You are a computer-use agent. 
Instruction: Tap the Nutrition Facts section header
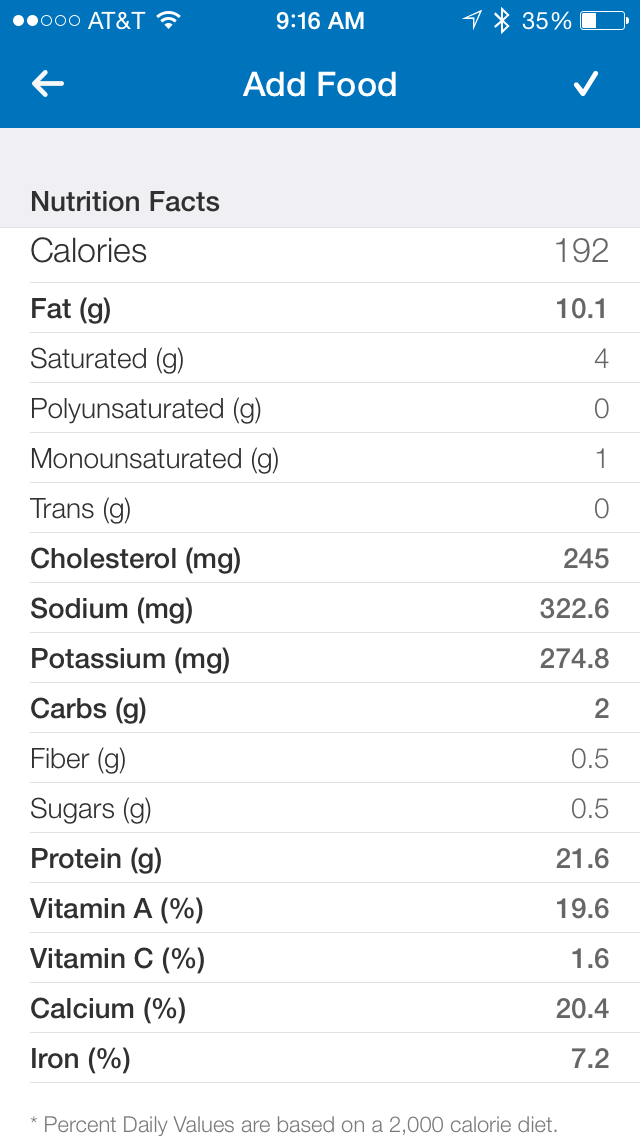click(125, 202)
